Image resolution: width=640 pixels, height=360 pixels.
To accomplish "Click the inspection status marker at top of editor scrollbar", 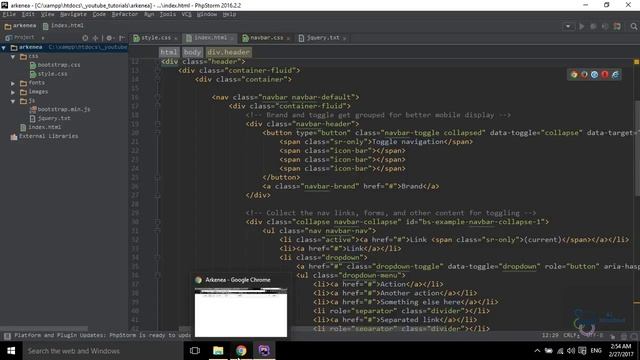I will [x=636, y=62].
